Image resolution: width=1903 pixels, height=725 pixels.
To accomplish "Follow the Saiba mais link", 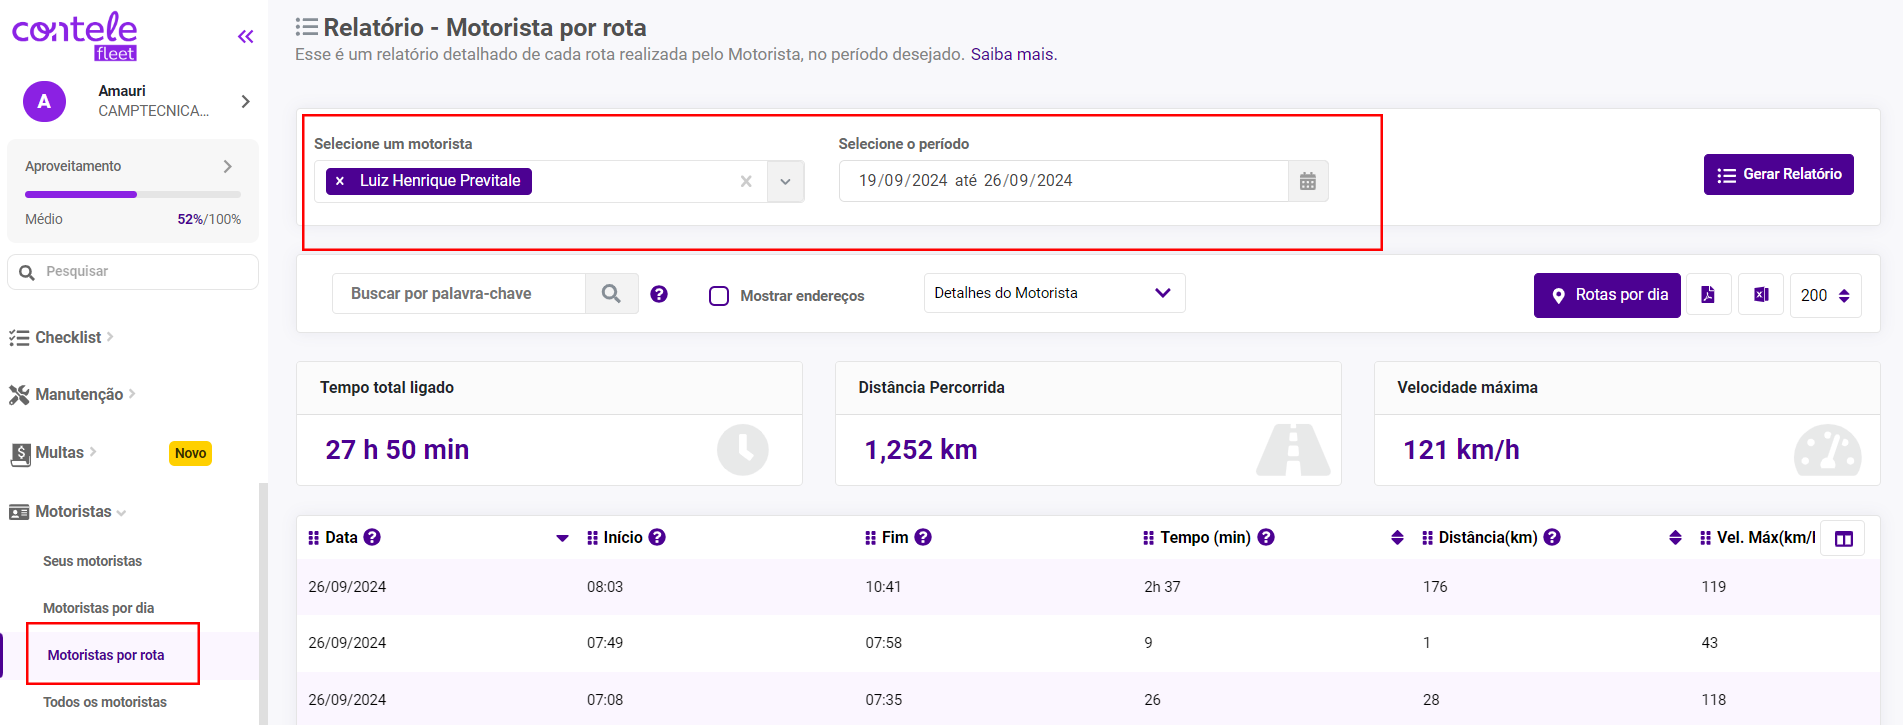I will pyautogui.click(x=1011, y=54).
